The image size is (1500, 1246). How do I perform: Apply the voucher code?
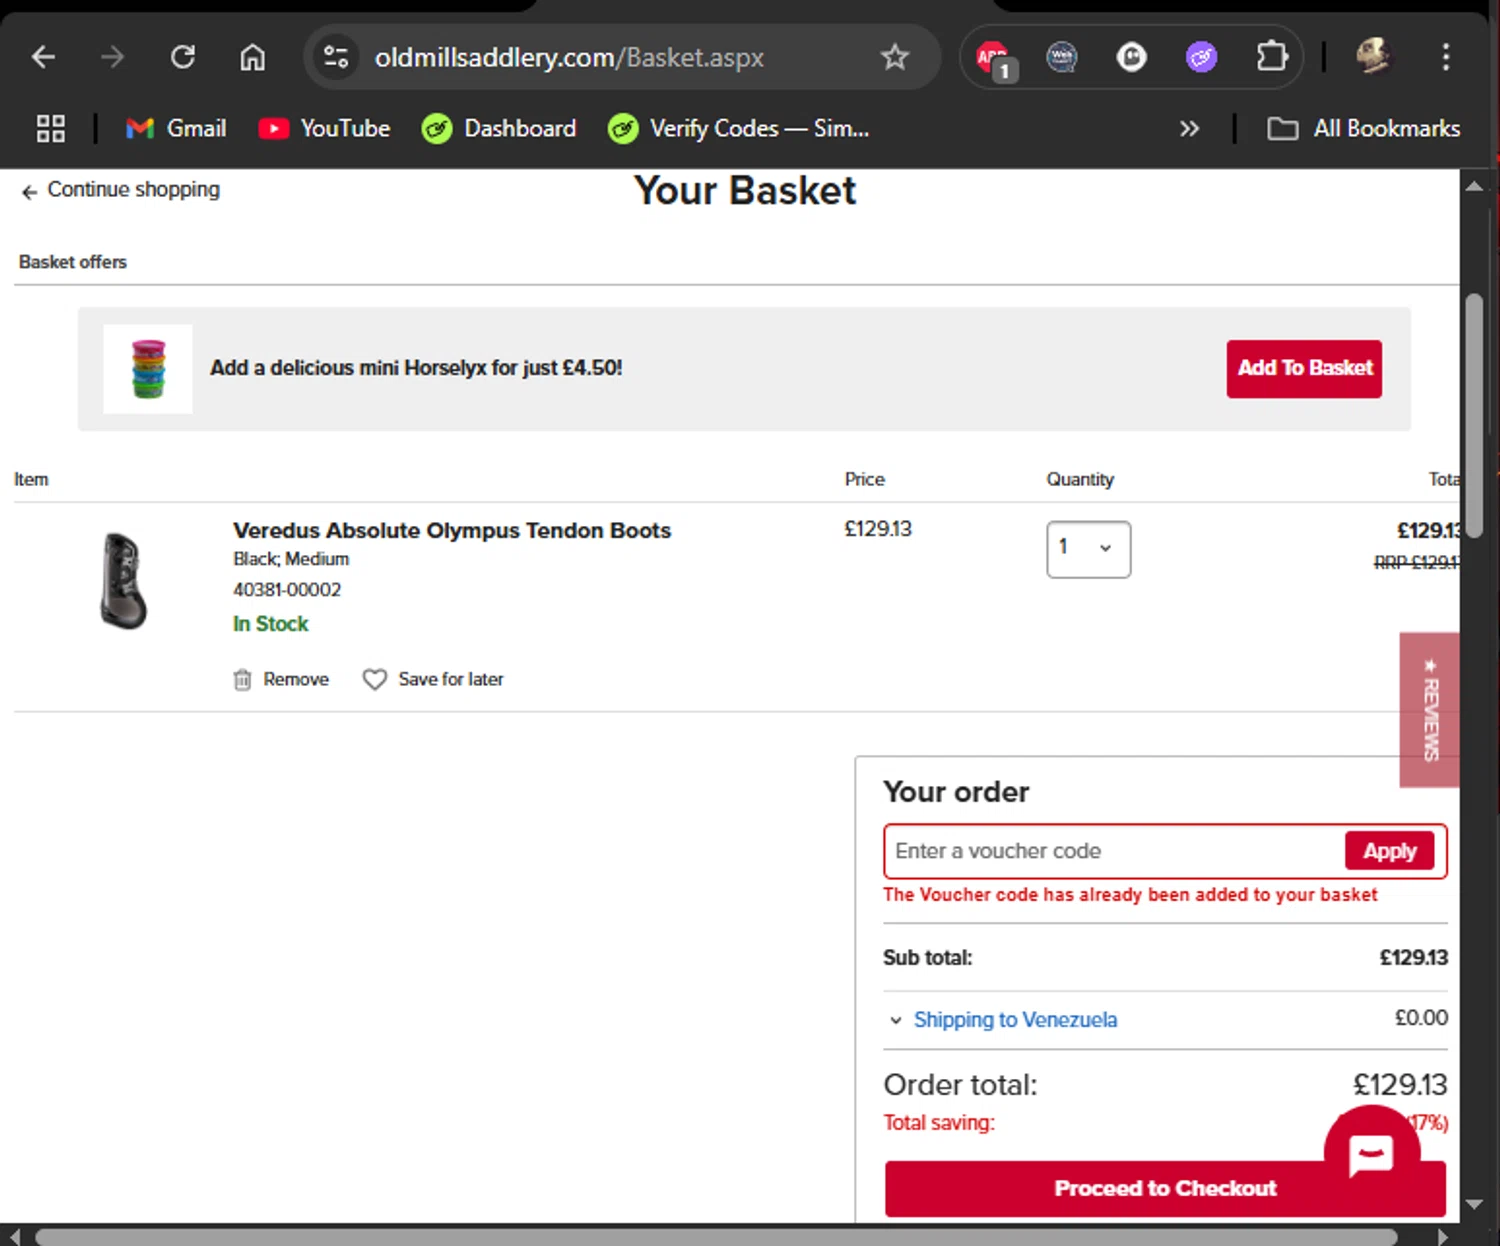coord(1390,851)
